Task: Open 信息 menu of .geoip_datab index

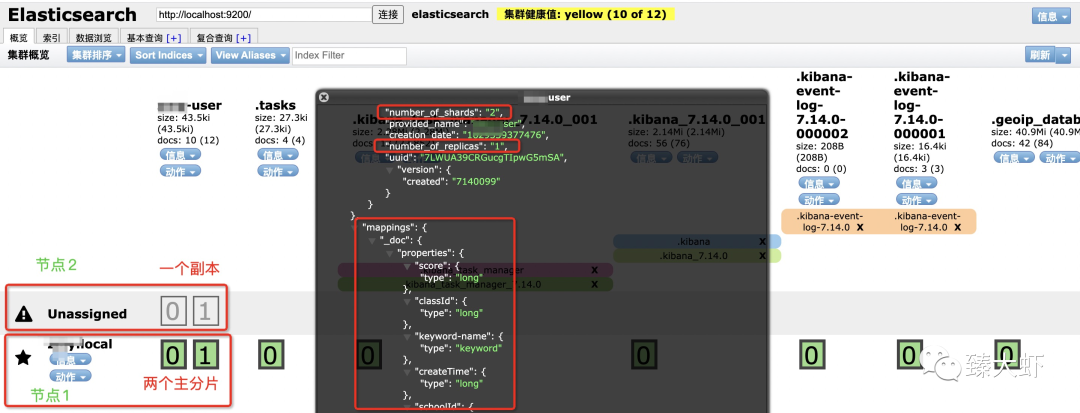Action: [1014, 158]
